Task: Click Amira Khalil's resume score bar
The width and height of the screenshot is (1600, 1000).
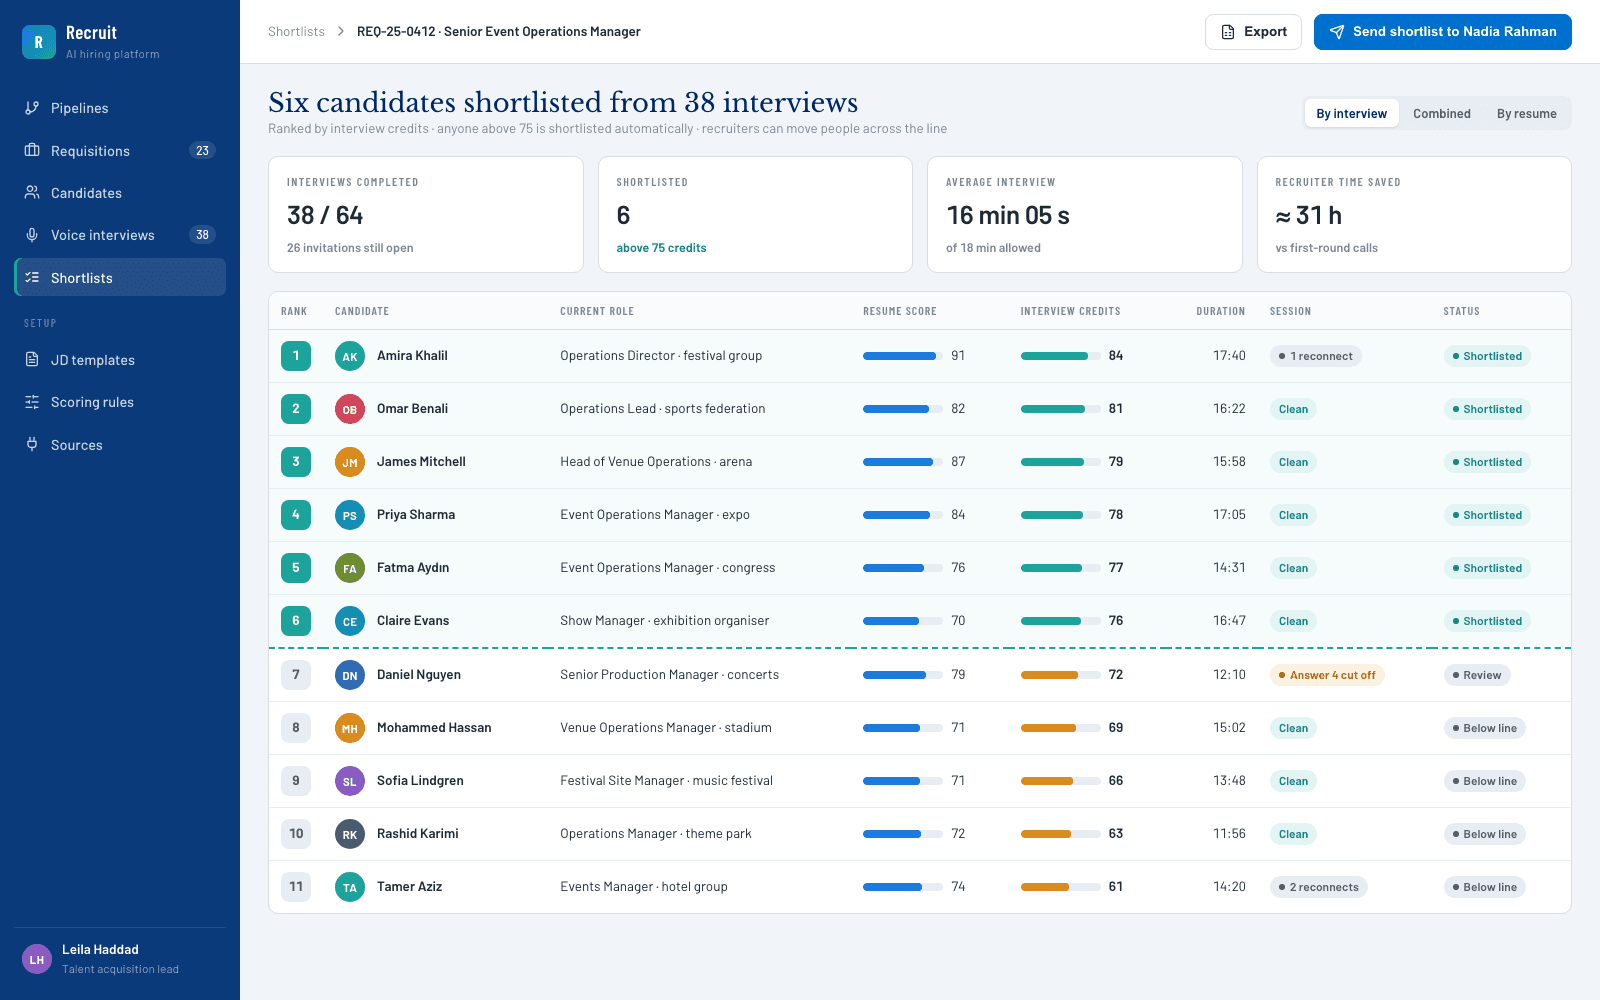Action: tap(903, 356)
